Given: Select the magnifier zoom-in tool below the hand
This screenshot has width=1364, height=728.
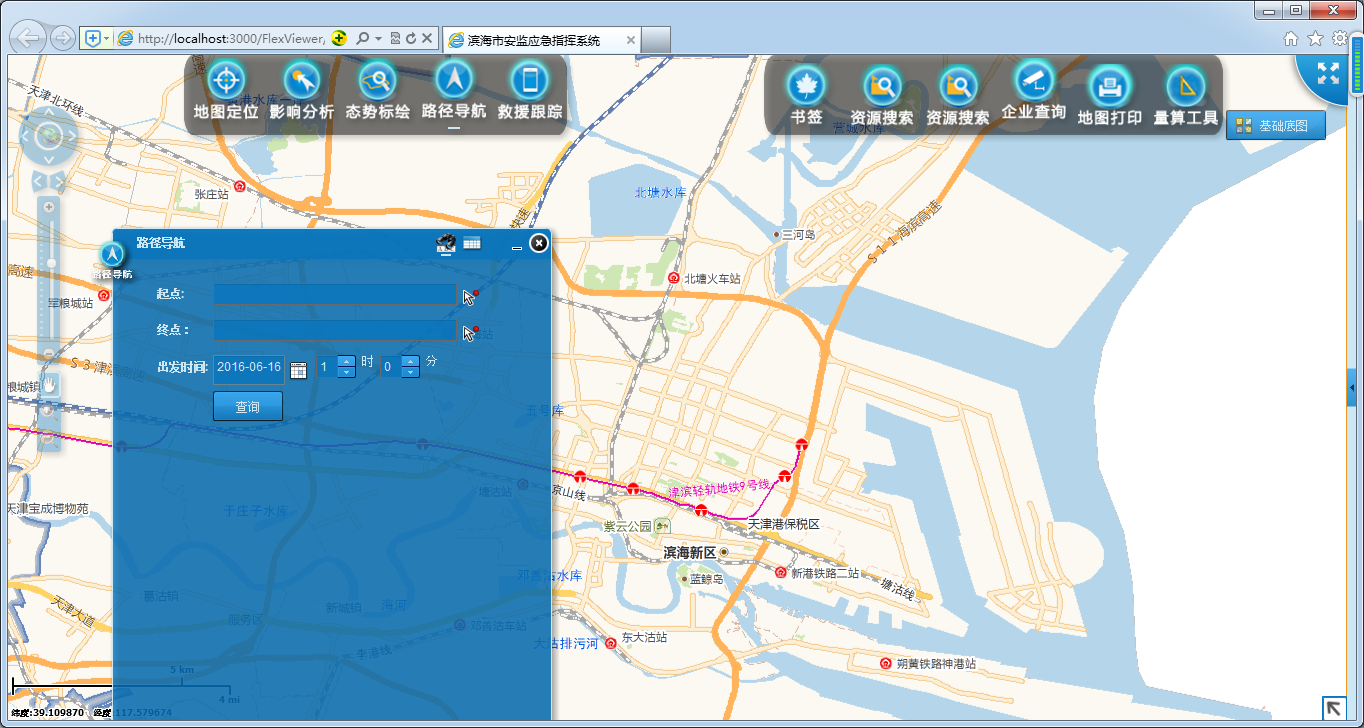Looking at the screenshot, I should pos(47,411).
